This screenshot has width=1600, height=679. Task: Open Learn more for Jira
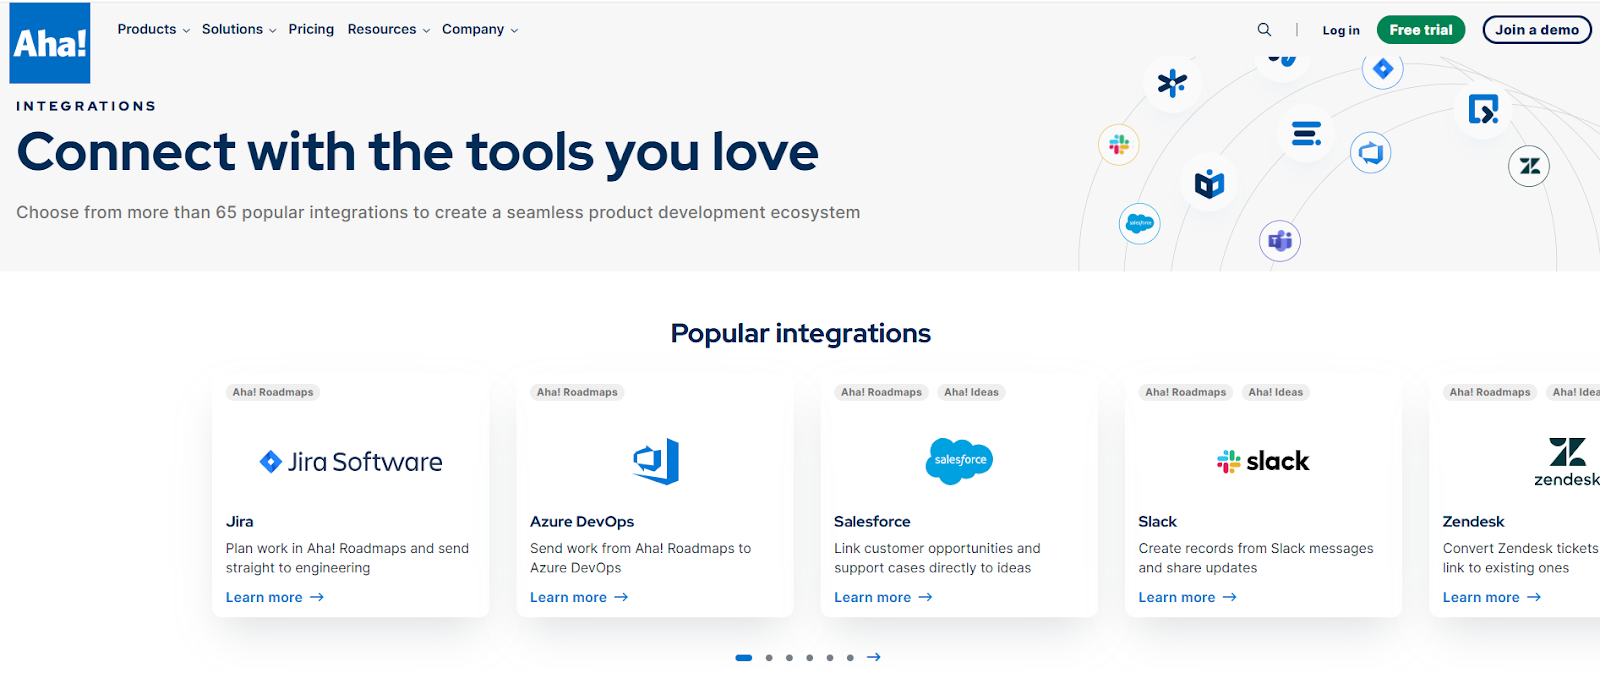click(275, 597)
